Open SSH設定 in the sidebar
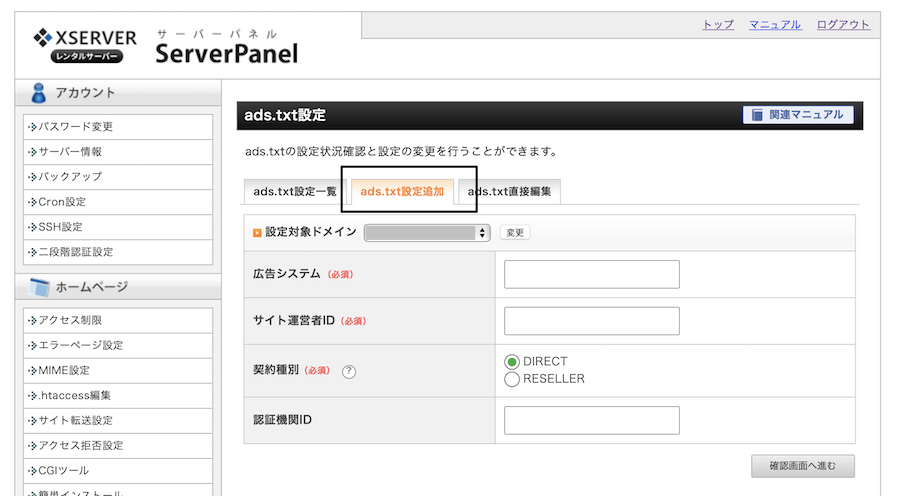 pyautogui.click(x=118, y=227)
